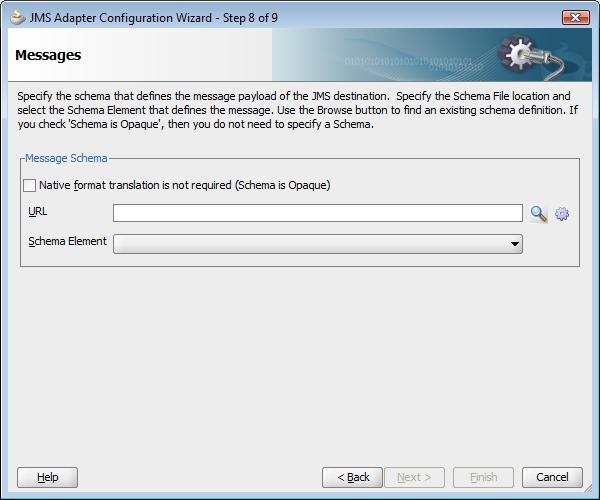Click the wizard title bar application icon
The height and width of the screenshot is (500, 600).
(x=17, y=18)
